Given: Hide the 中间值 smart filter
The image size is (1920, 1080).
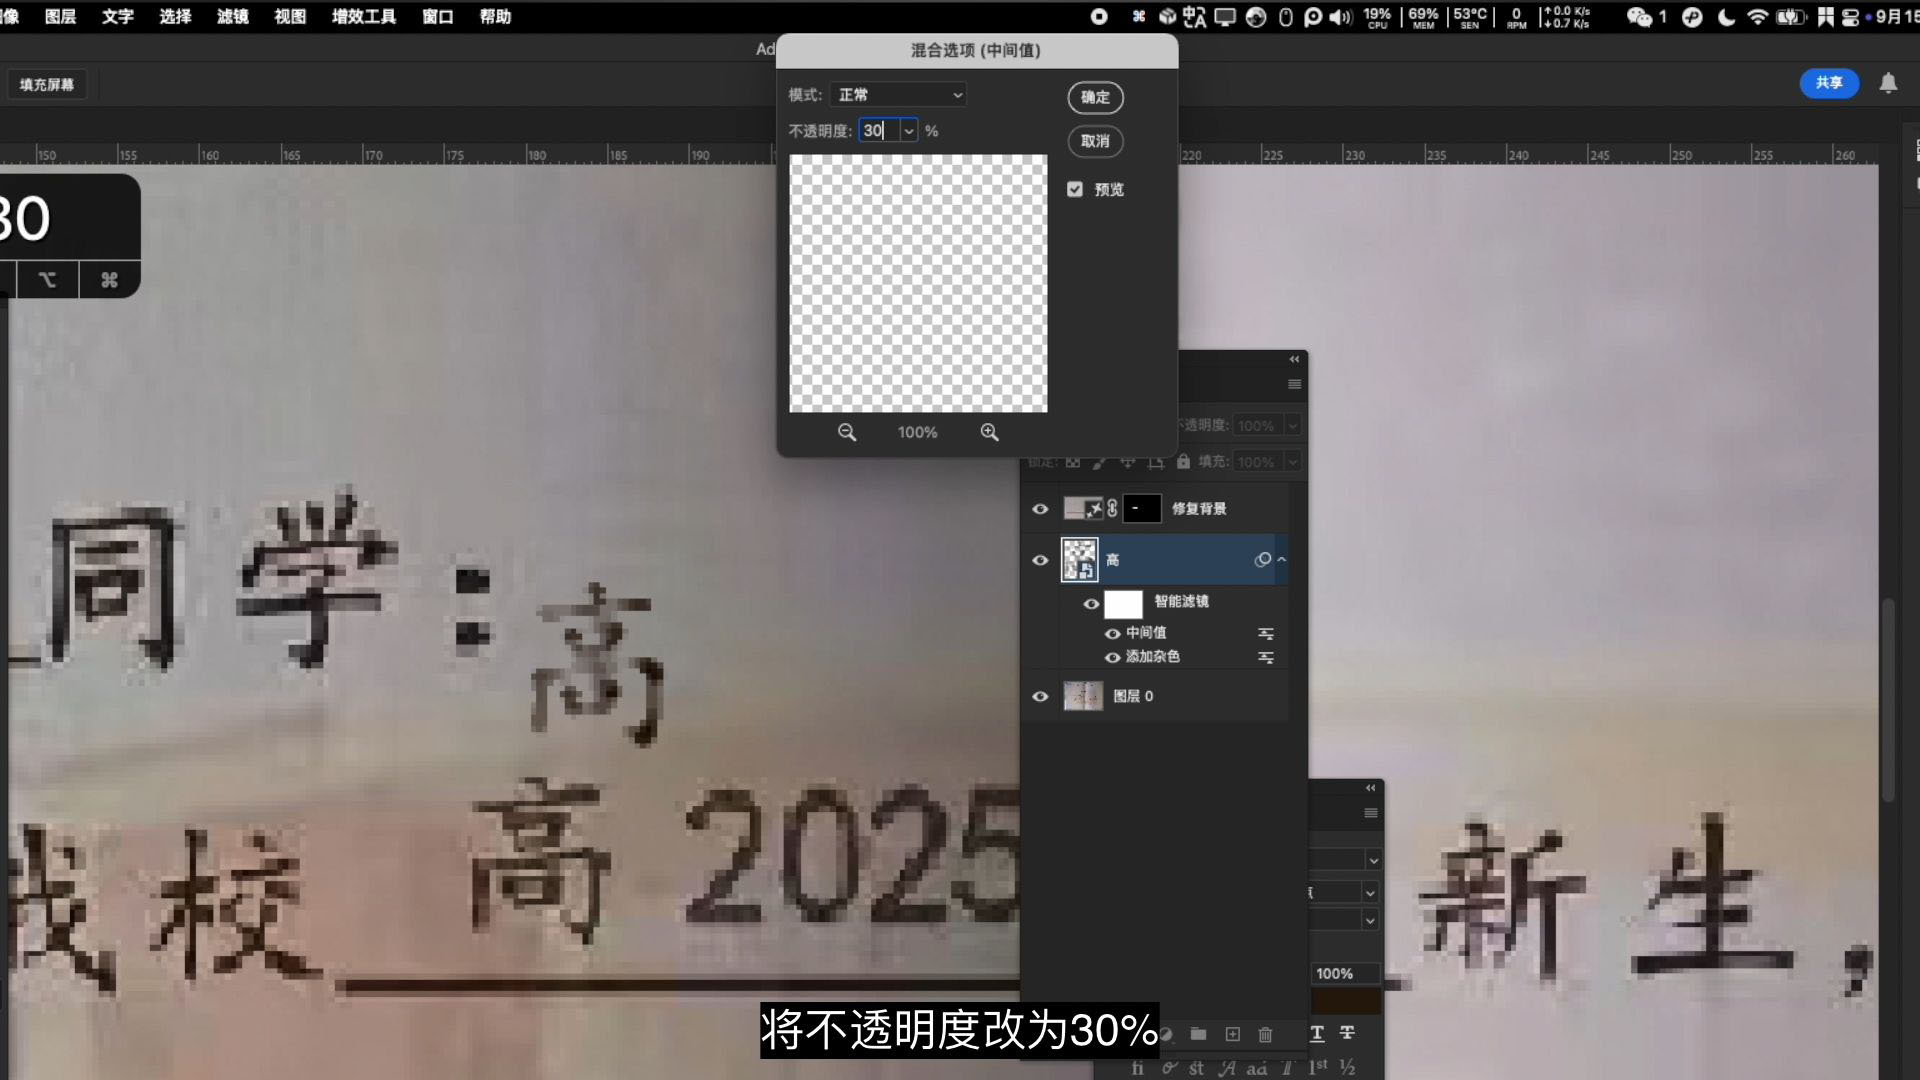Looking at the screenshot, I should pyautogui.click(x=1112, y=633).
